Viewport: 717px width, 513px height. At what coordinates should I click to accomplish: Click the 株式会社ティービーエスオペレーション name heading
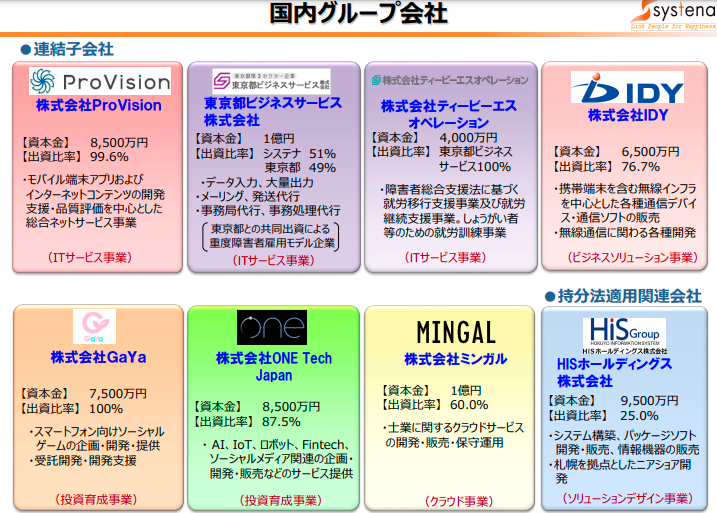[449, 114]
